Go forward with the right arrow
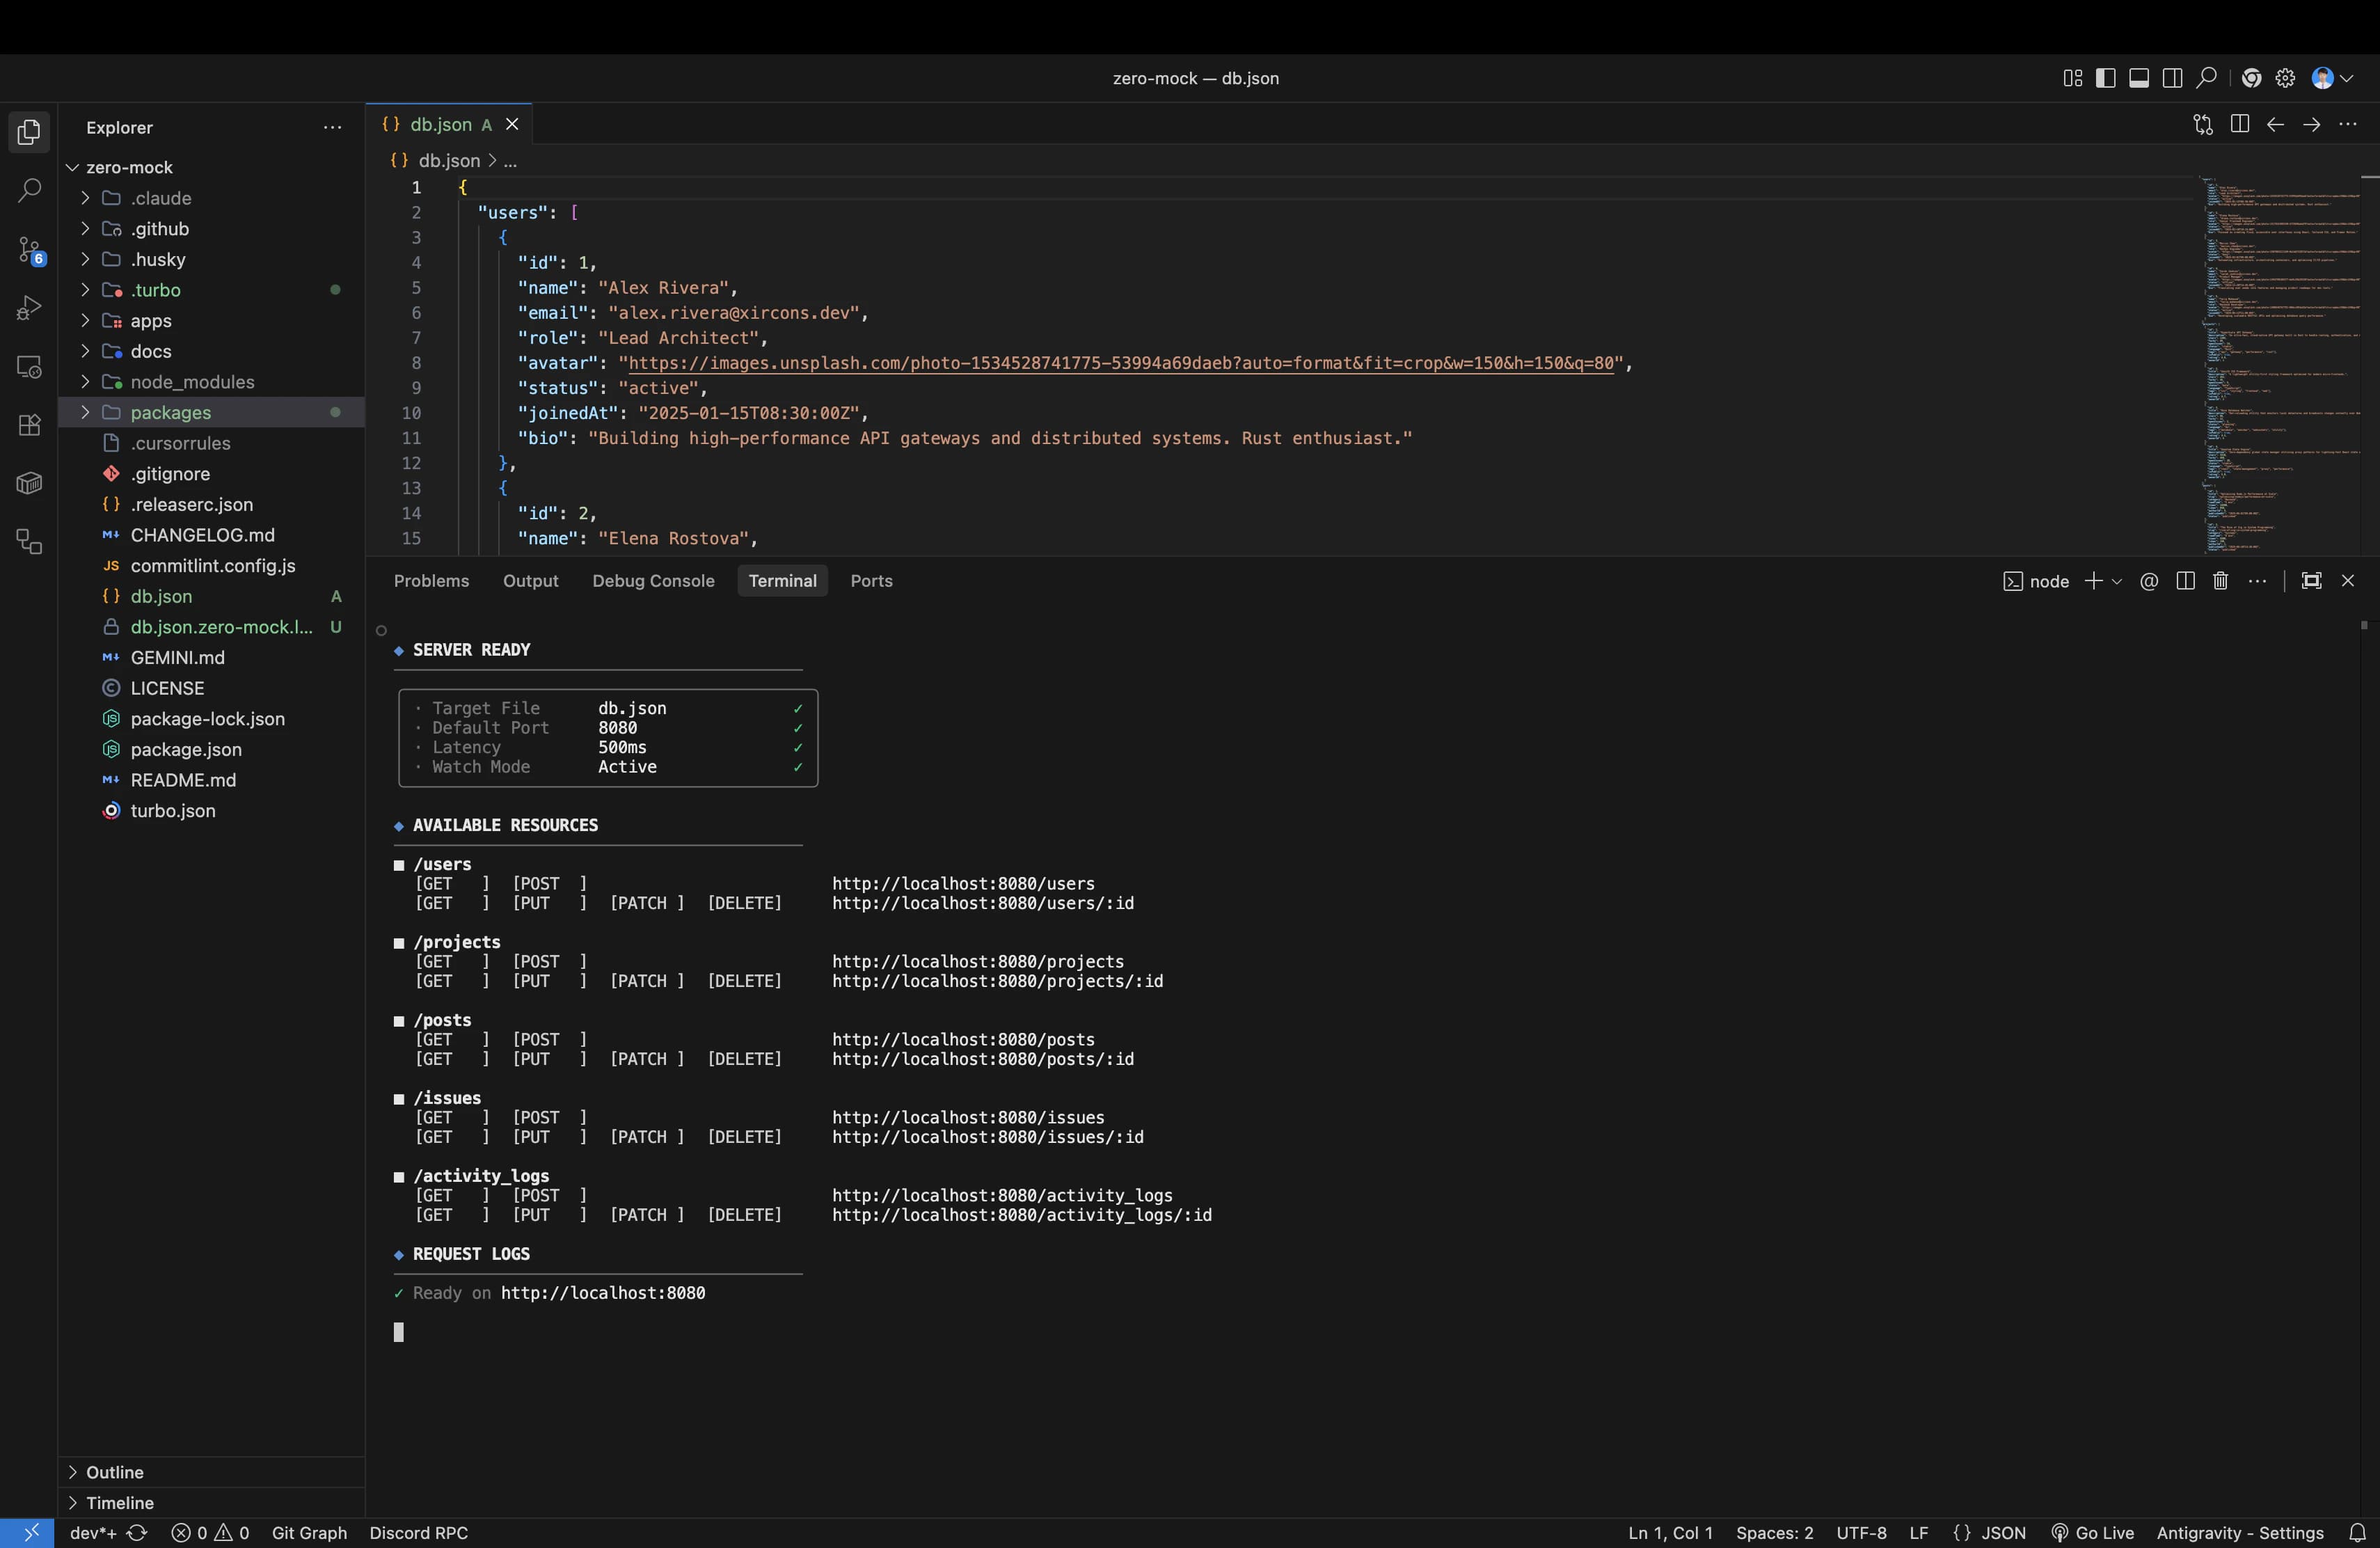The height and width of the screenshot is (1548, 2380). point(2311,124)
